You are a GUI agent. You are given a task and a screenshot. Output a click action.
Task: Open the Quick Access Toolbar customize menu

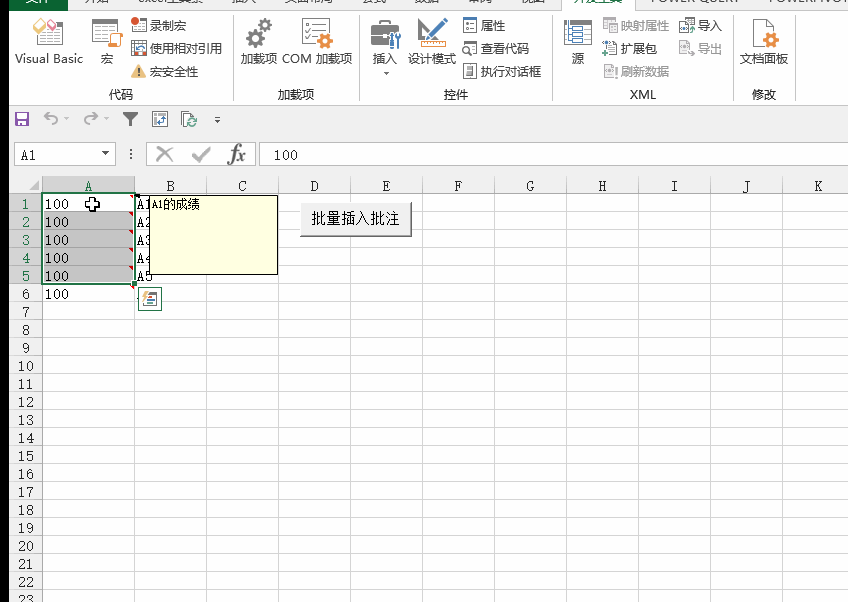(217, 118)
